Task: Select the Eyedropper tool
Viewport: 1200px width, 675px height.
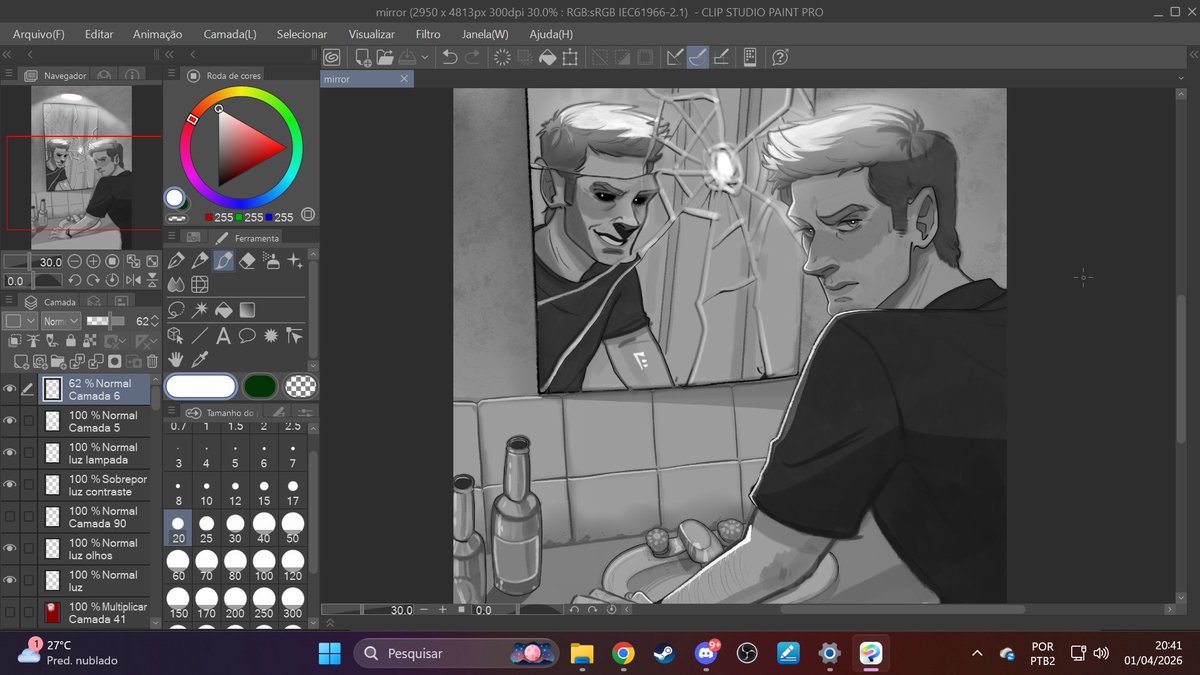Action: tap(200, 359)
